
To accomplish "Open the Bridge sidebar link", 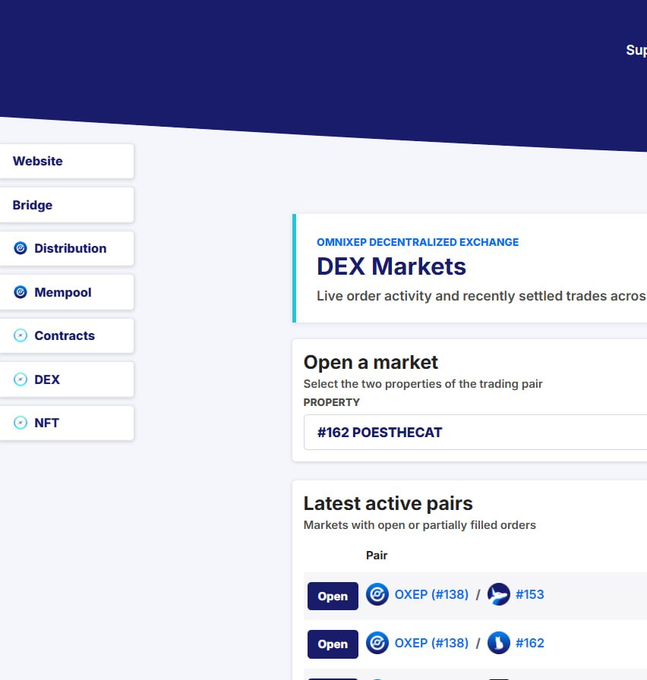I will tap(66, 205).
